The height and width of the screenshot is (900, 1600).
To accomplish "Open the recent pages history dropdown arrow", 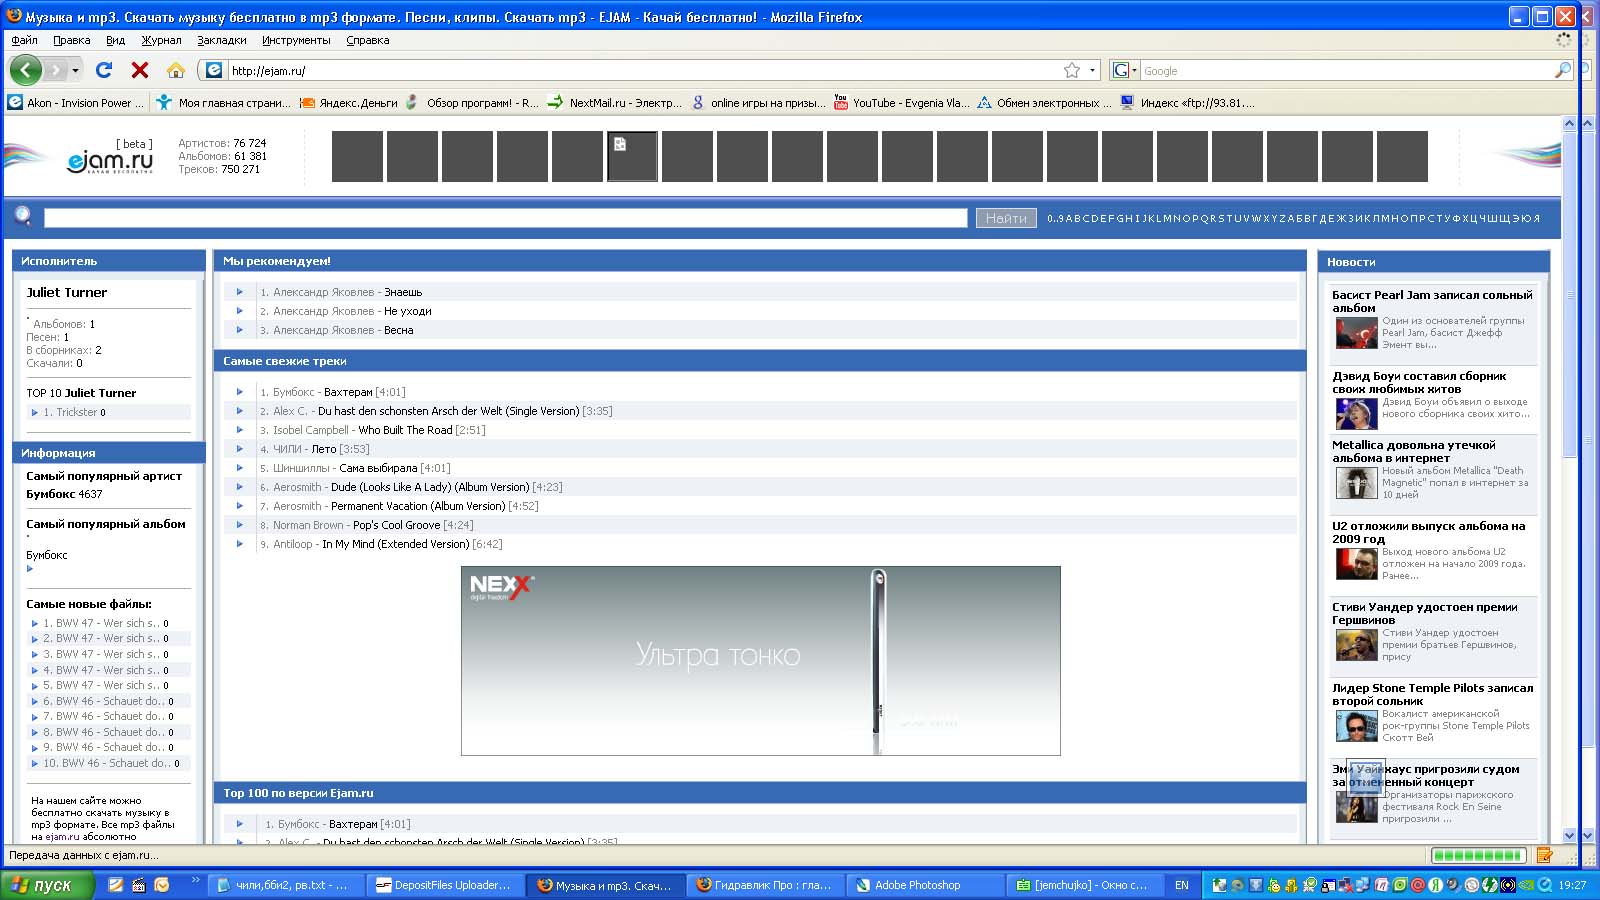I will coord(75,70).
